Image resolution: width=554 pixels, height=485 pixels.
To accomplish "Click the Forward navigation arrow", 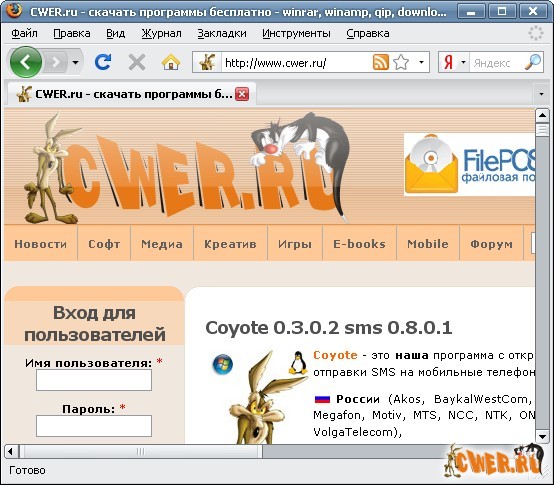I will 55,63.
